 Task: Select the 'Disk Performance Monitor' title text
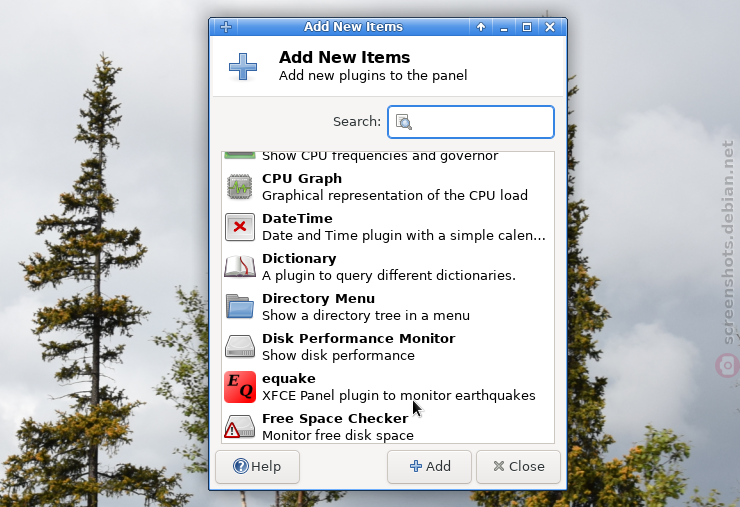pyautogui.click(x=359, y=338)
